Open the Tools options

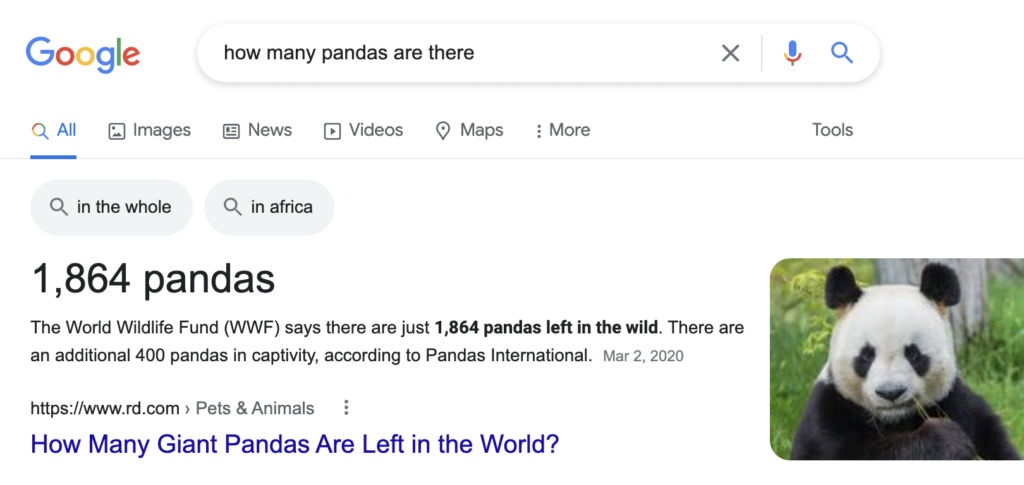(832, 130)
